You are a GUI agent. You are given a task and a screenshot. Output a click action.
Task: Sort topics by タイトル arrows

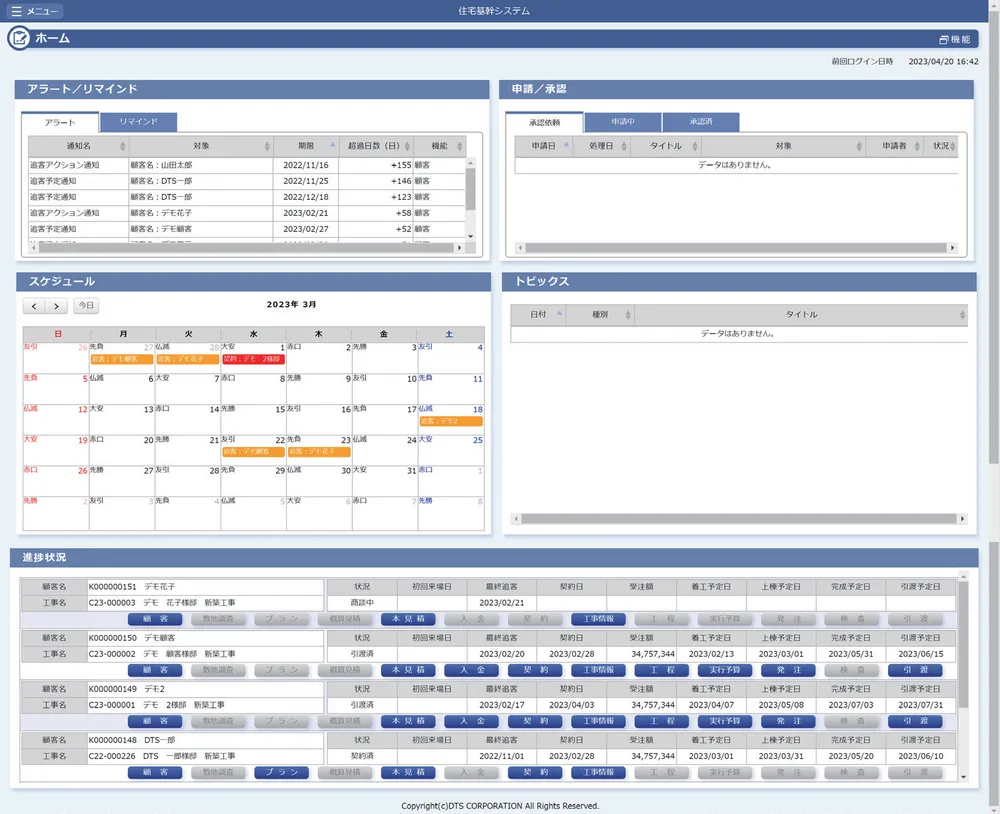click(962, 314)
